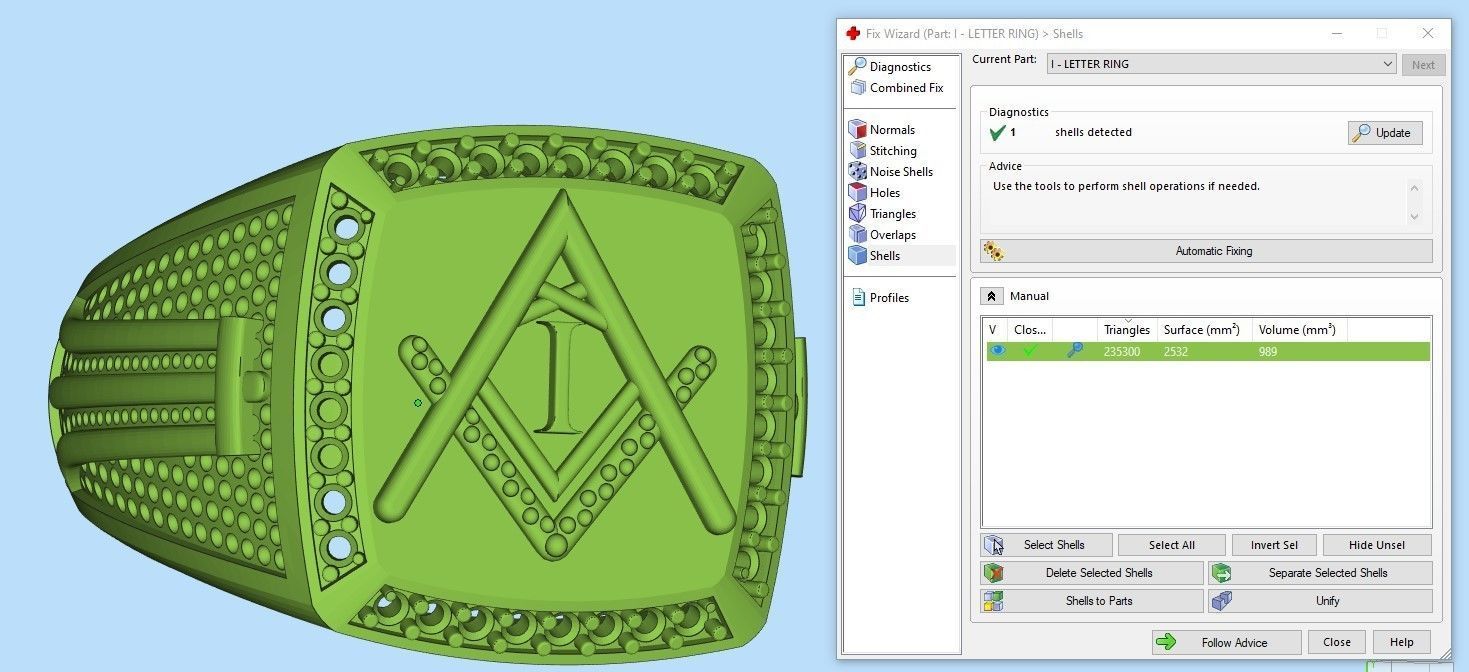Click the Holes icon
1469x672 pixels.
pos(857,193)
